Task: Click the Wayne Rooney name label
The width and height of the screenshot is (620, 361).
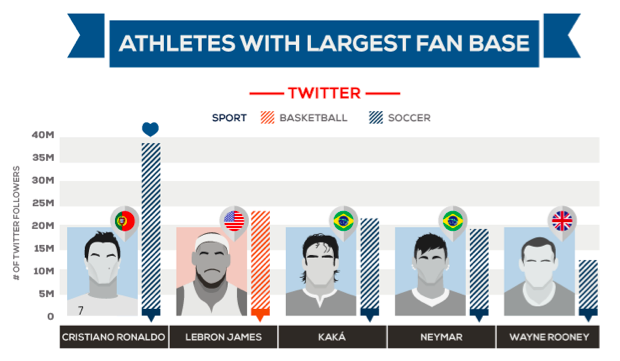Action: [548, 337]
